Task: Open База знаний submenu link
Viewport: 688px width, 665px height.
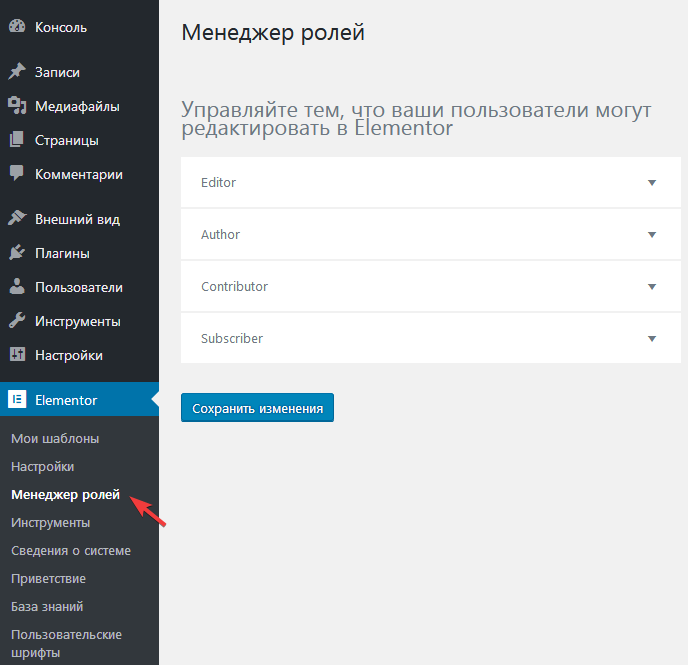Action: pyautogui.click(x=47, y=607)
